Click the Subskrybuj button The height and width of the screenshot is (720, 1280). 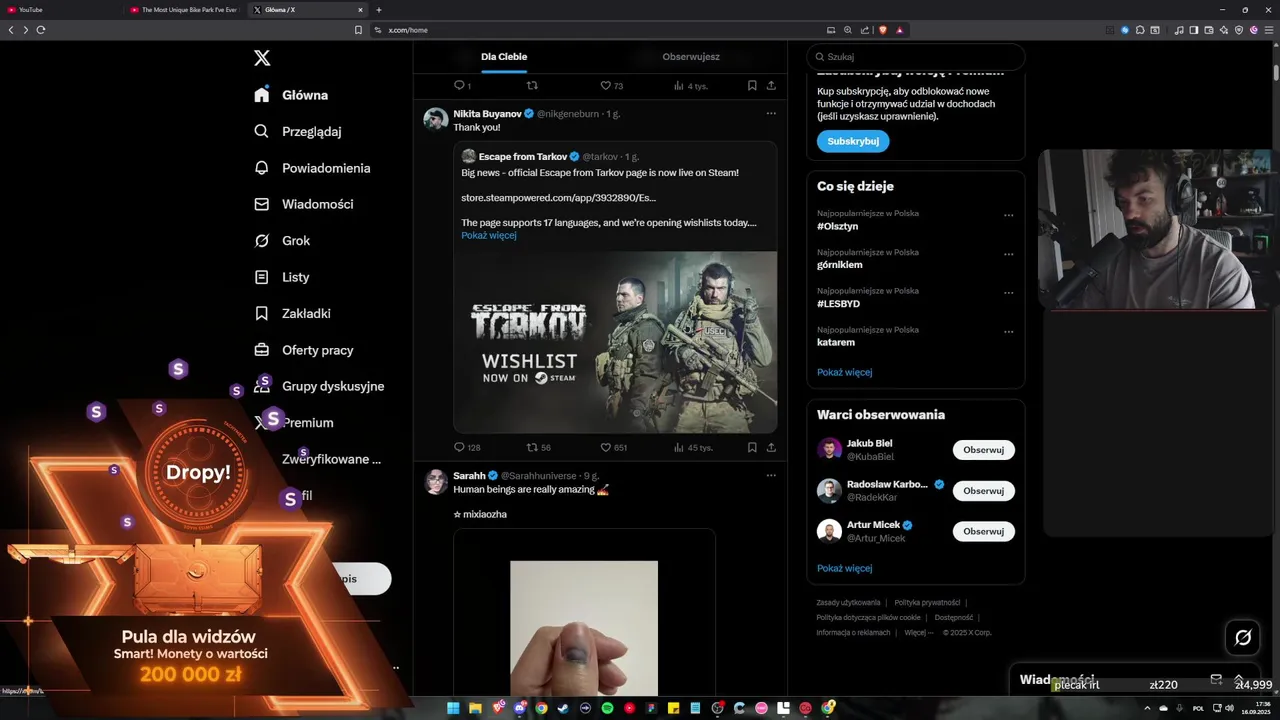(853, 141)
